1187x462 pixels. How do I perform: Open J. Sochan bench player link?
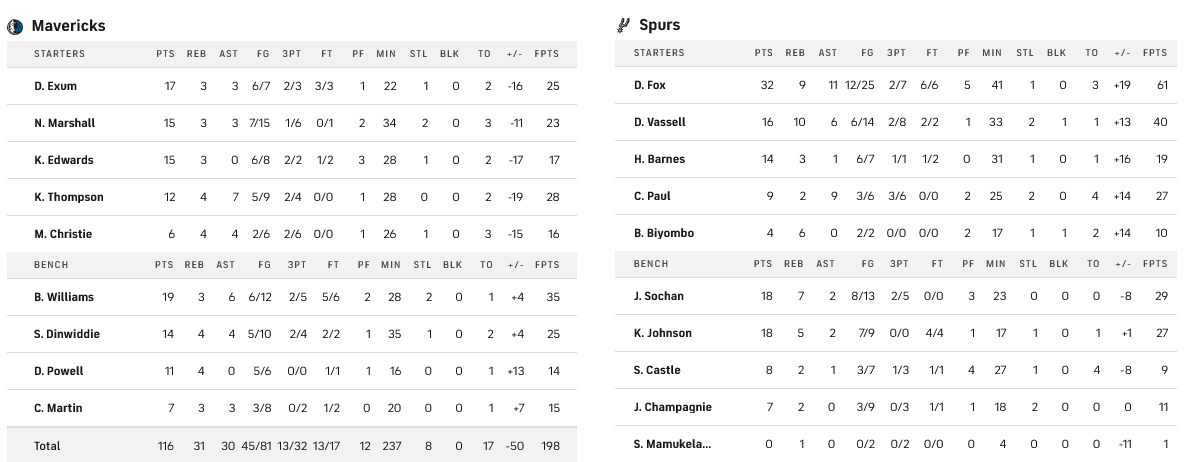click(x=657, y=296)
